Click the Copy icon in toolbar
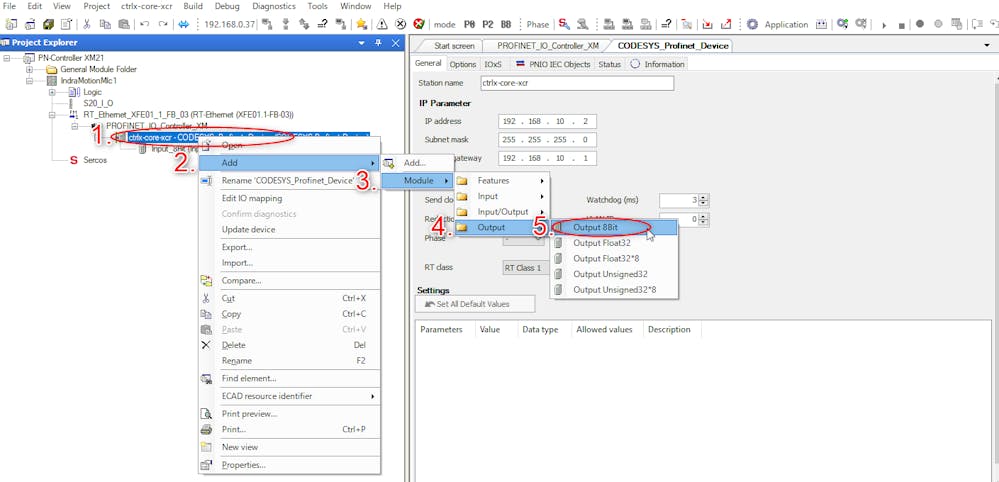The height and width of the screenshot is (482, 999). click(x=105, y=24)
